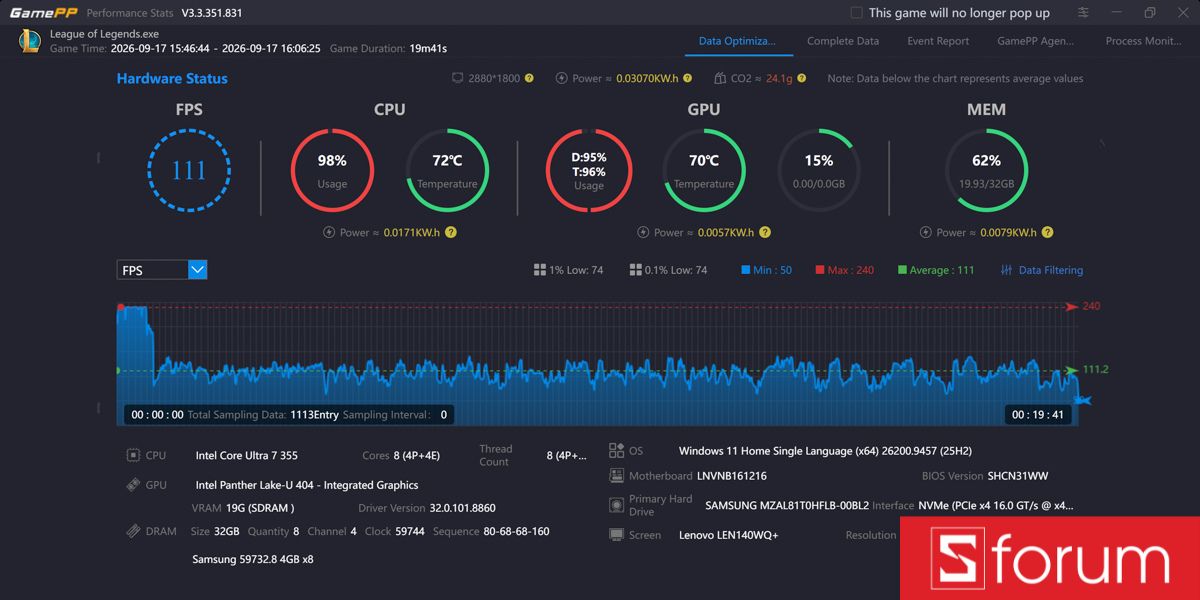Click power icon under the CPU gauges
The image size is (1200, 600).
329,232
